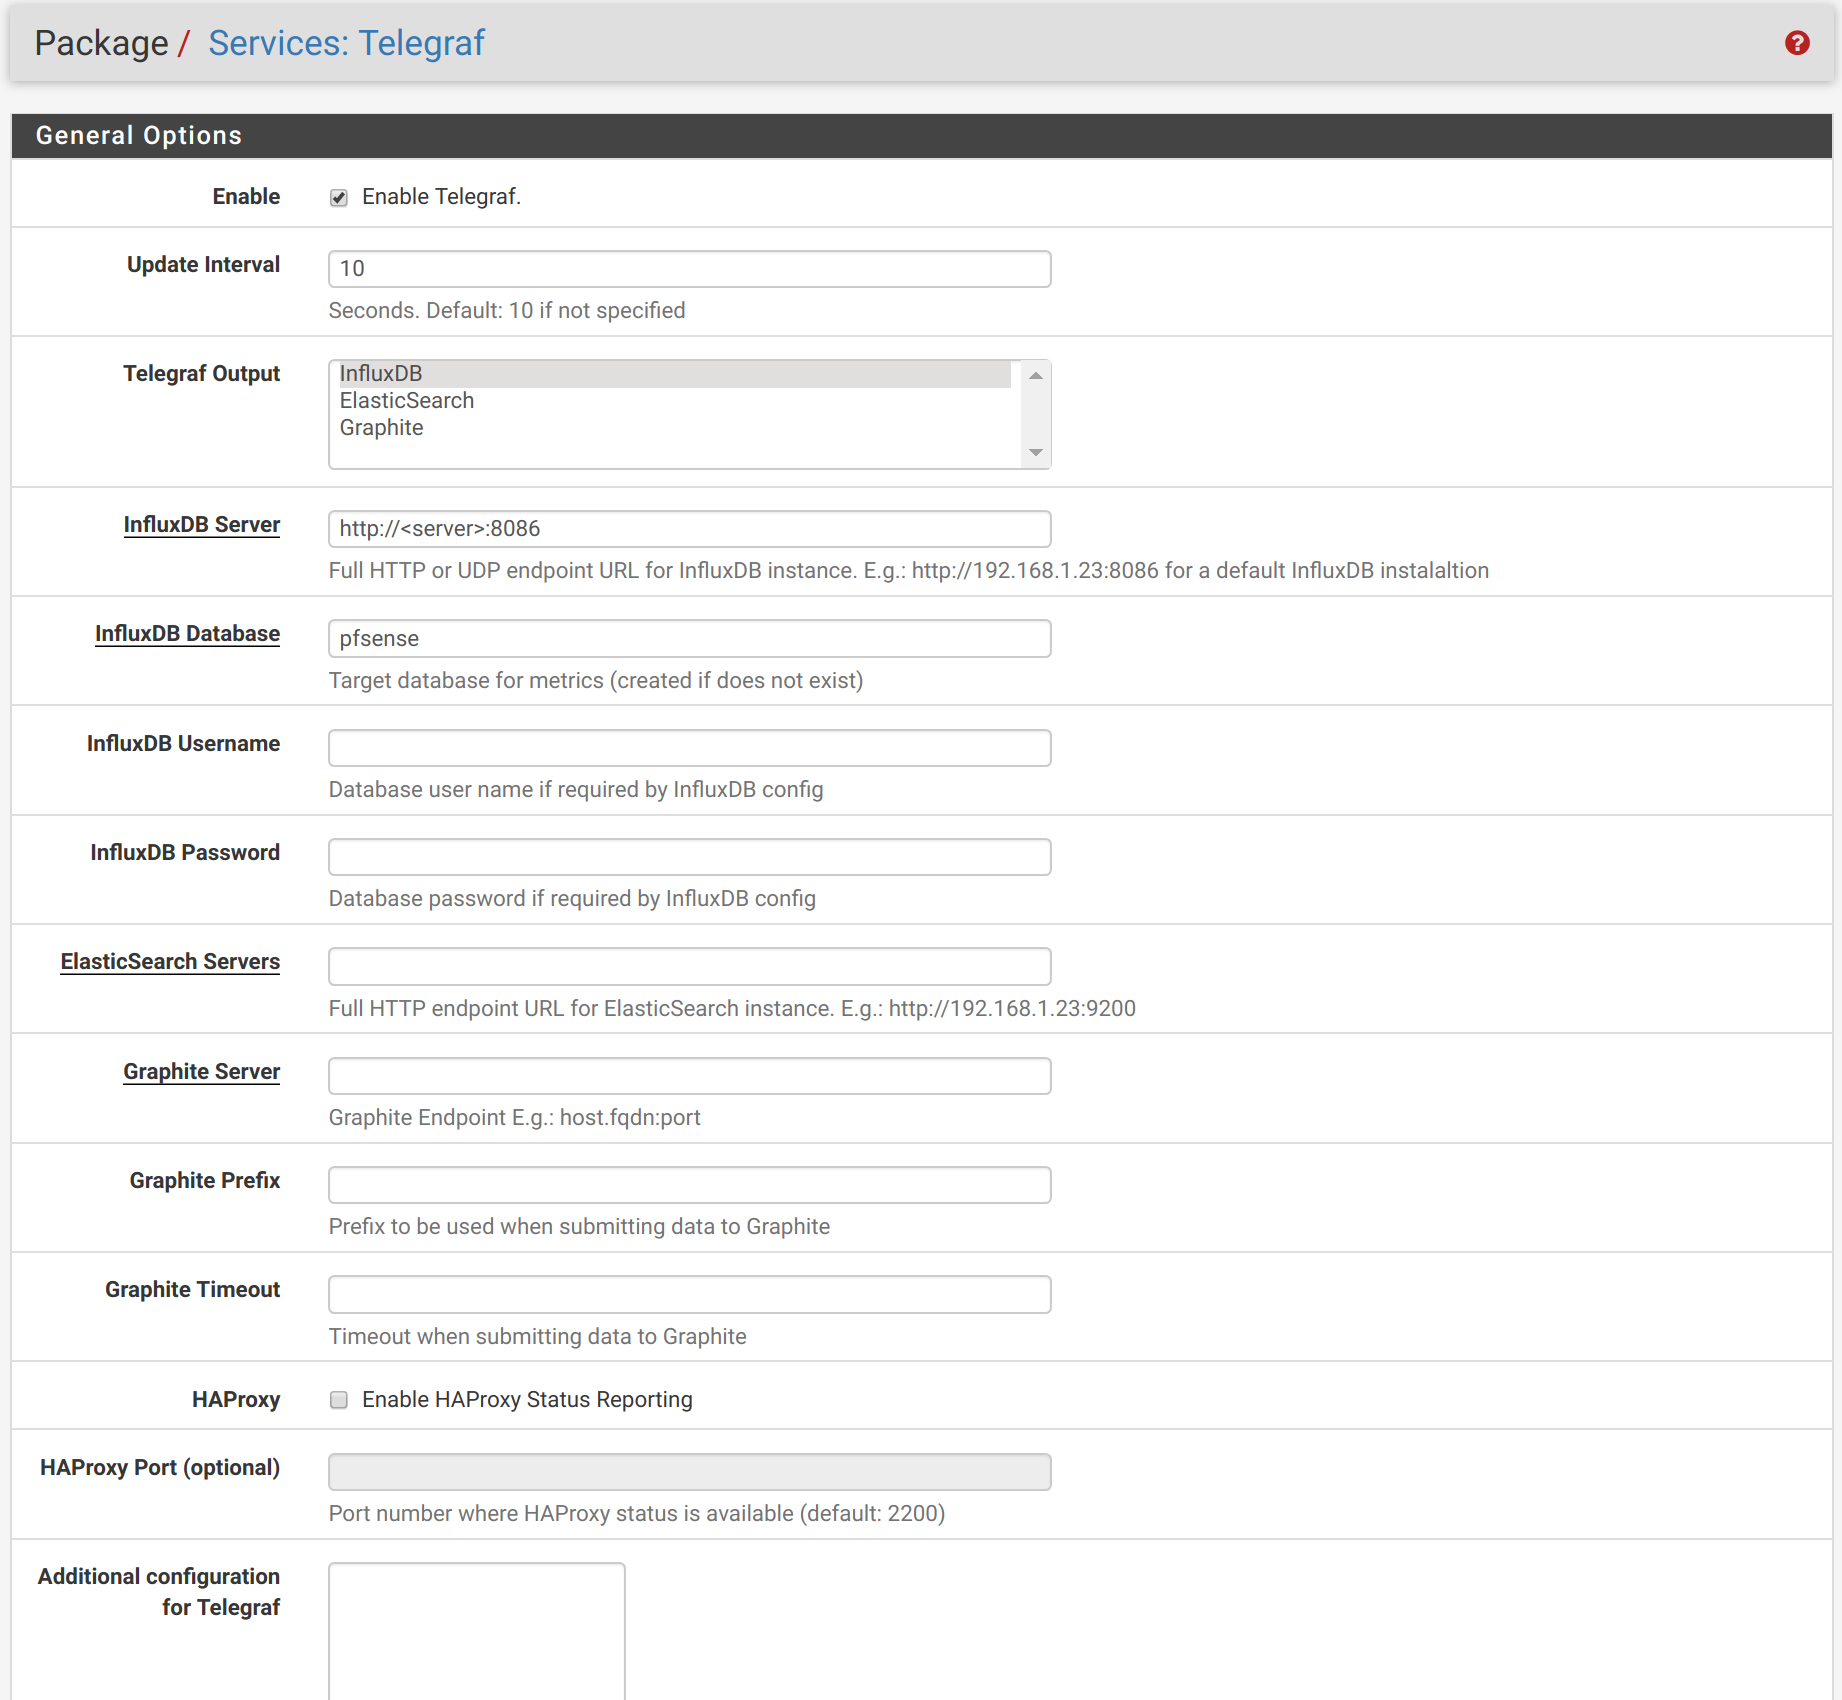Screen dimensions: 1842x1700
Task: Click the Graphite Server label link
Action: pyautogui.click(x=201, y=1072)
